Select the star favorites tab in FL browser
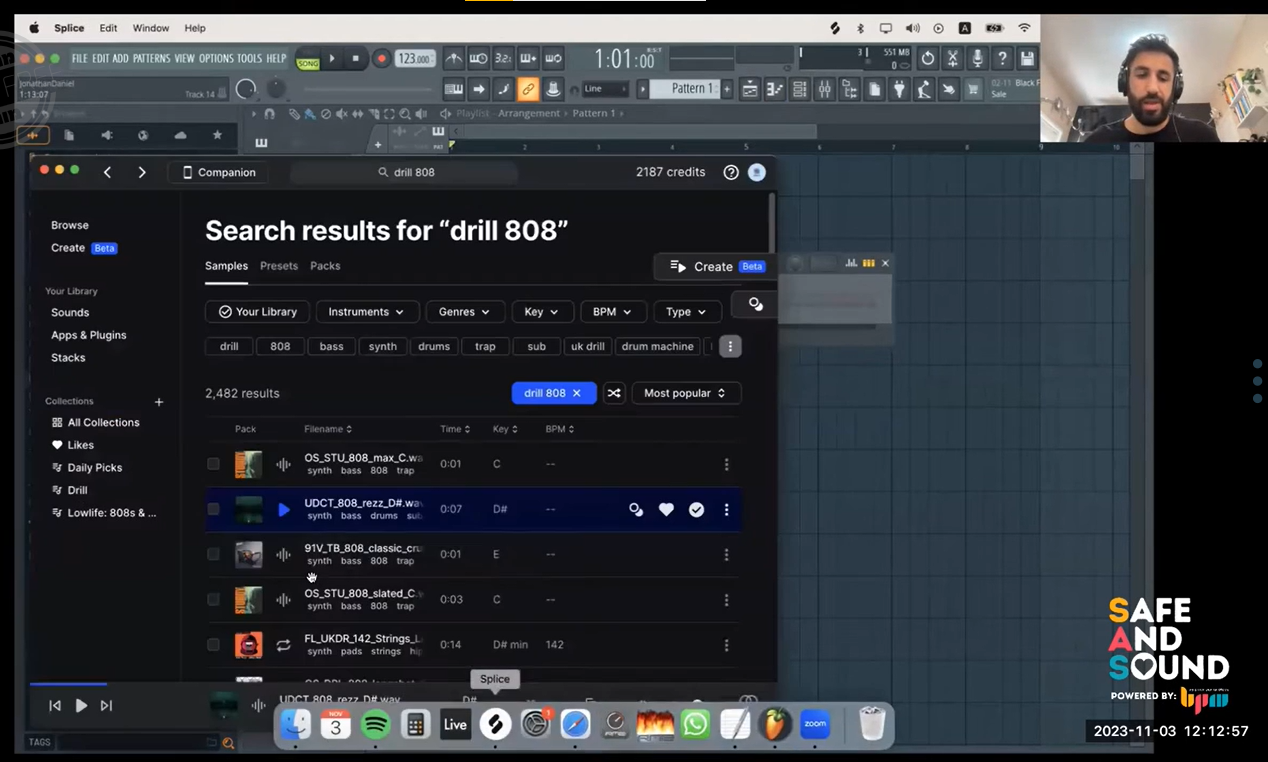 (217, 135)
